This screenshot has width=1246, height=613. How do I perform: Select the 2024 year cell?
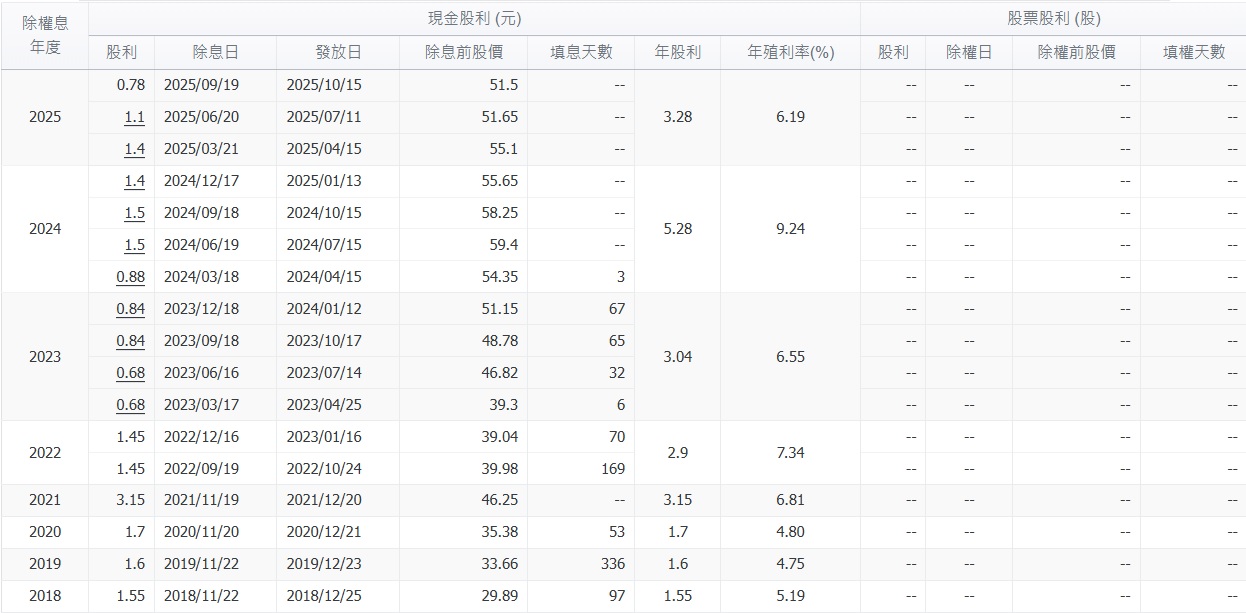tap(45, 229)
